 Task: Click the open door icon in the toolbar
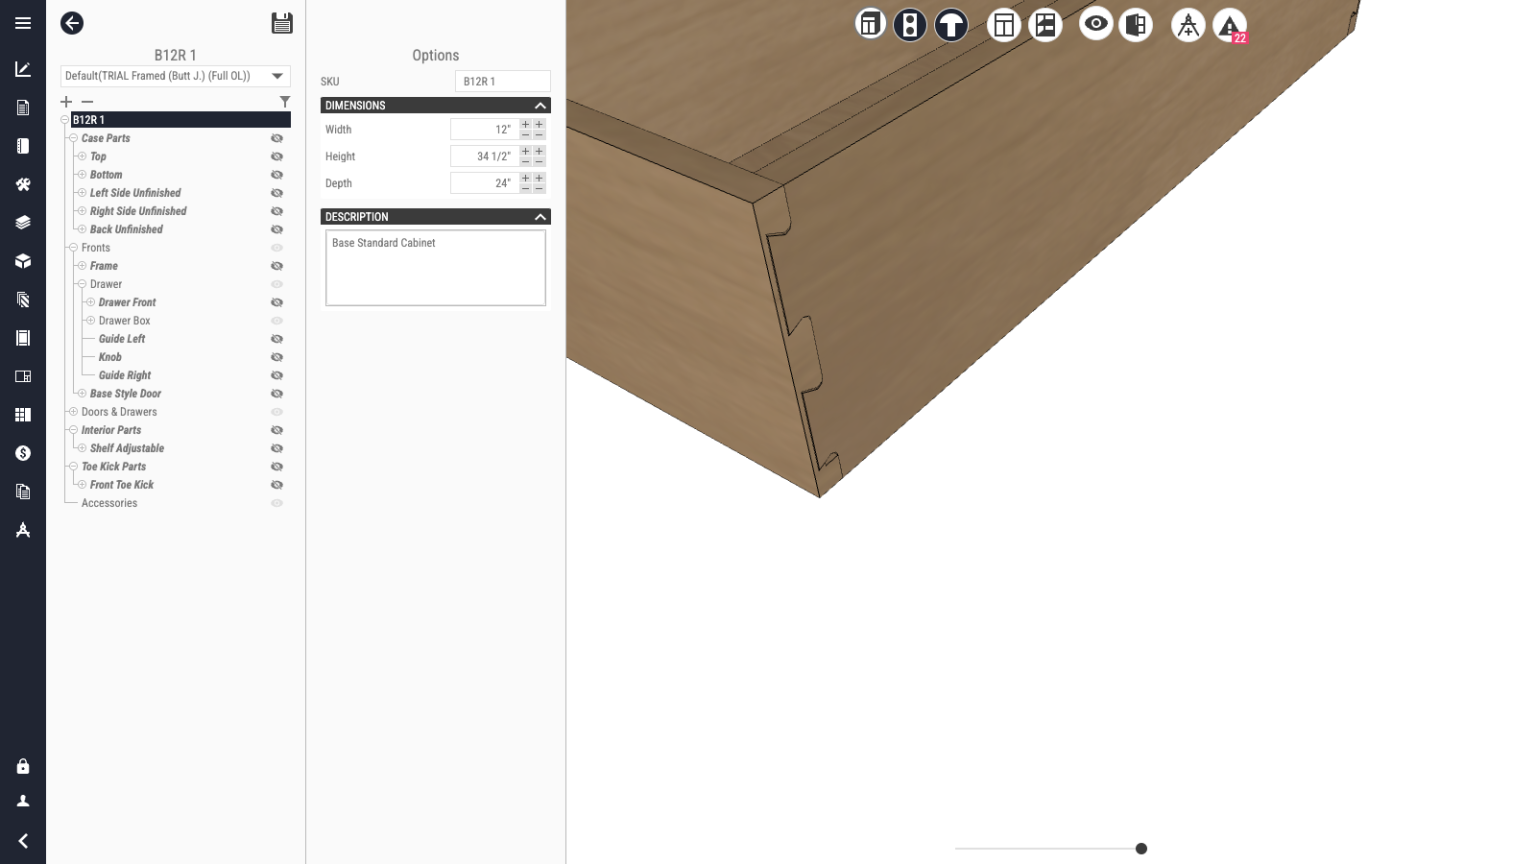(x=1136, y=24)
